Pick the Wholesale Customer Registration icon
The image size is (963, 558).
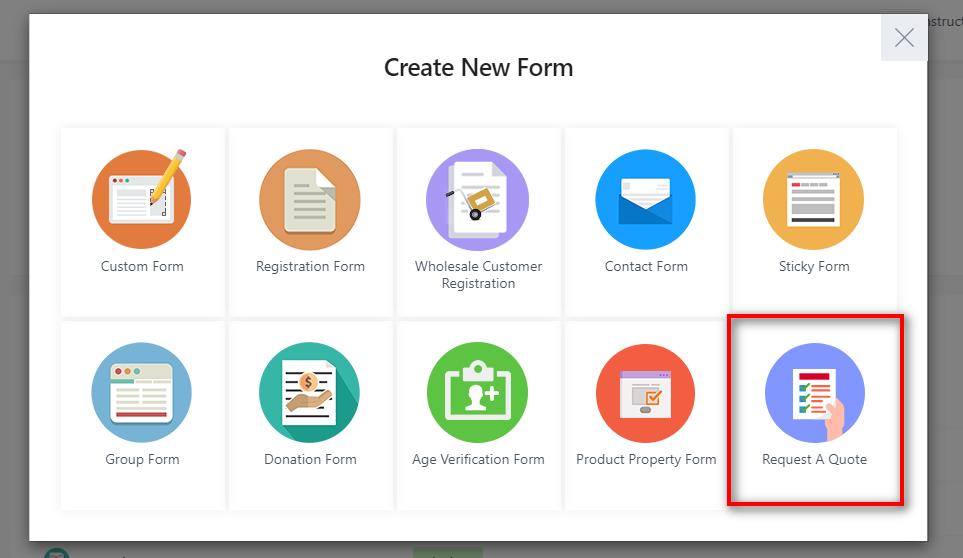click(x=478, y=199)
